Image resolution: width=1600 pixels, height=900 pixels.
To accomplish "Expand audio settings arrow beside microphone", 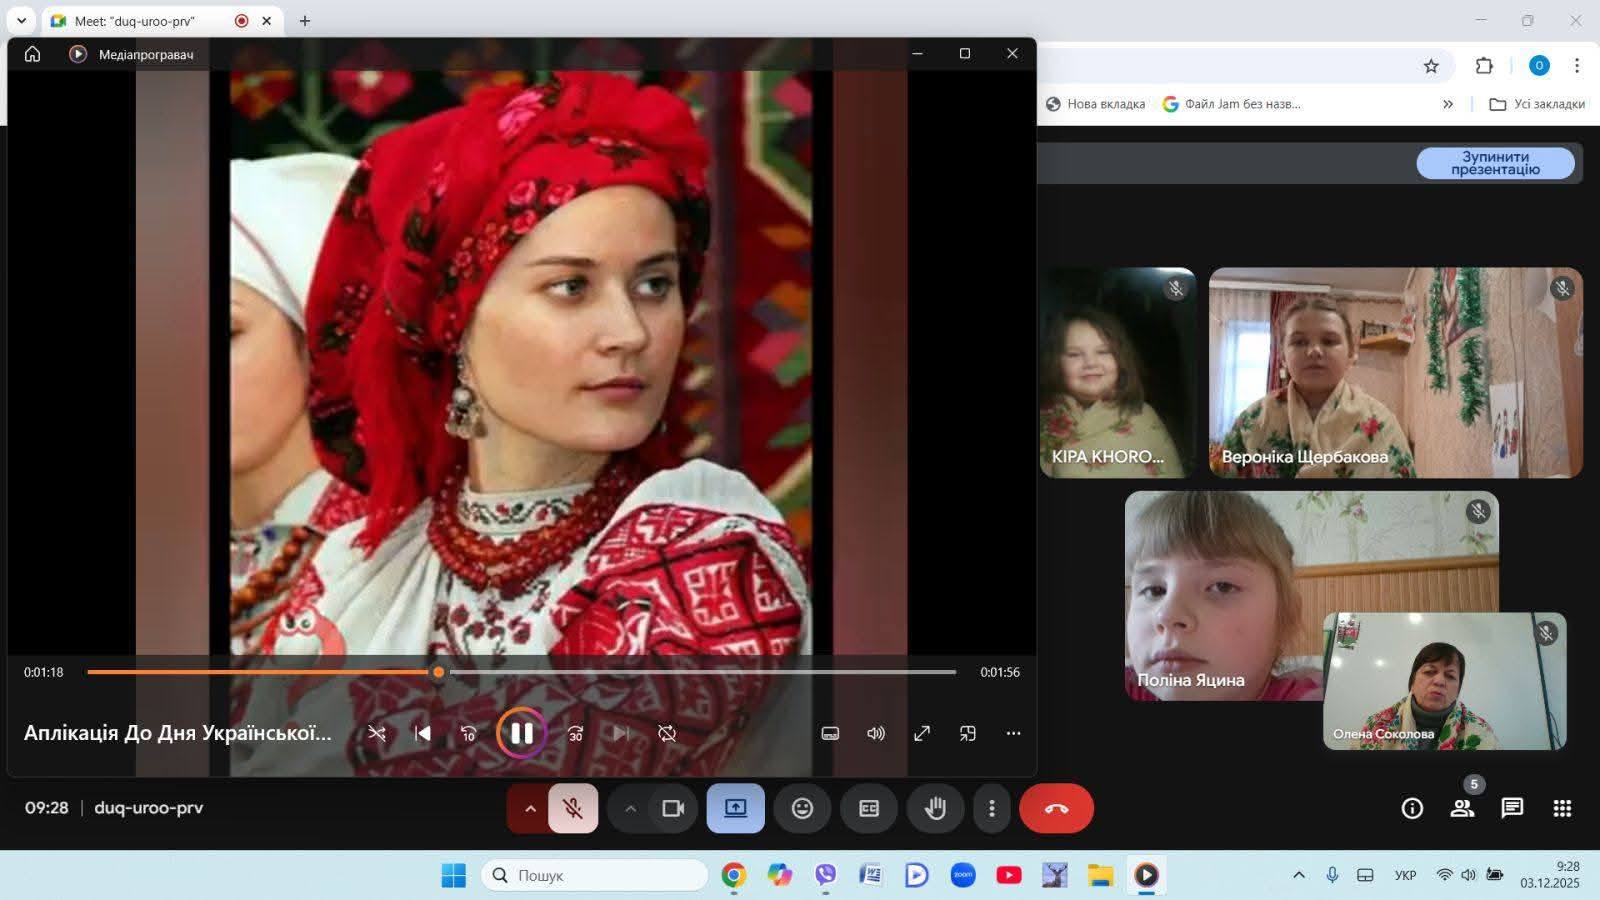I will pos(530,808).
